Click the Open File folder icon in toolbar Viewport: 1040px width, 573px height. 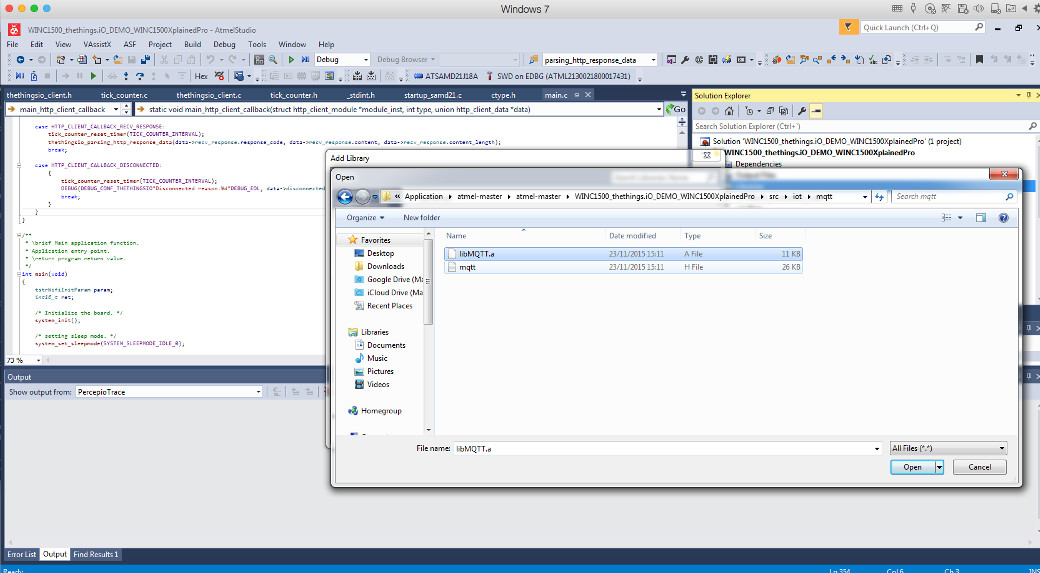click(117, 60)
